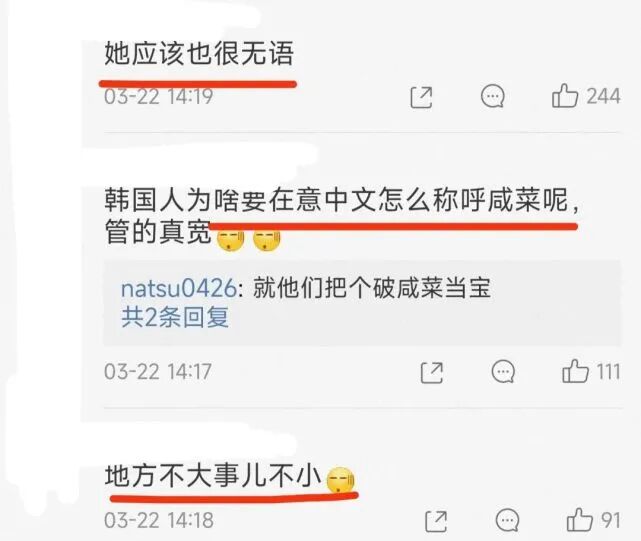Open comment starting with 韩国人为啥要在意

(342, 216)
